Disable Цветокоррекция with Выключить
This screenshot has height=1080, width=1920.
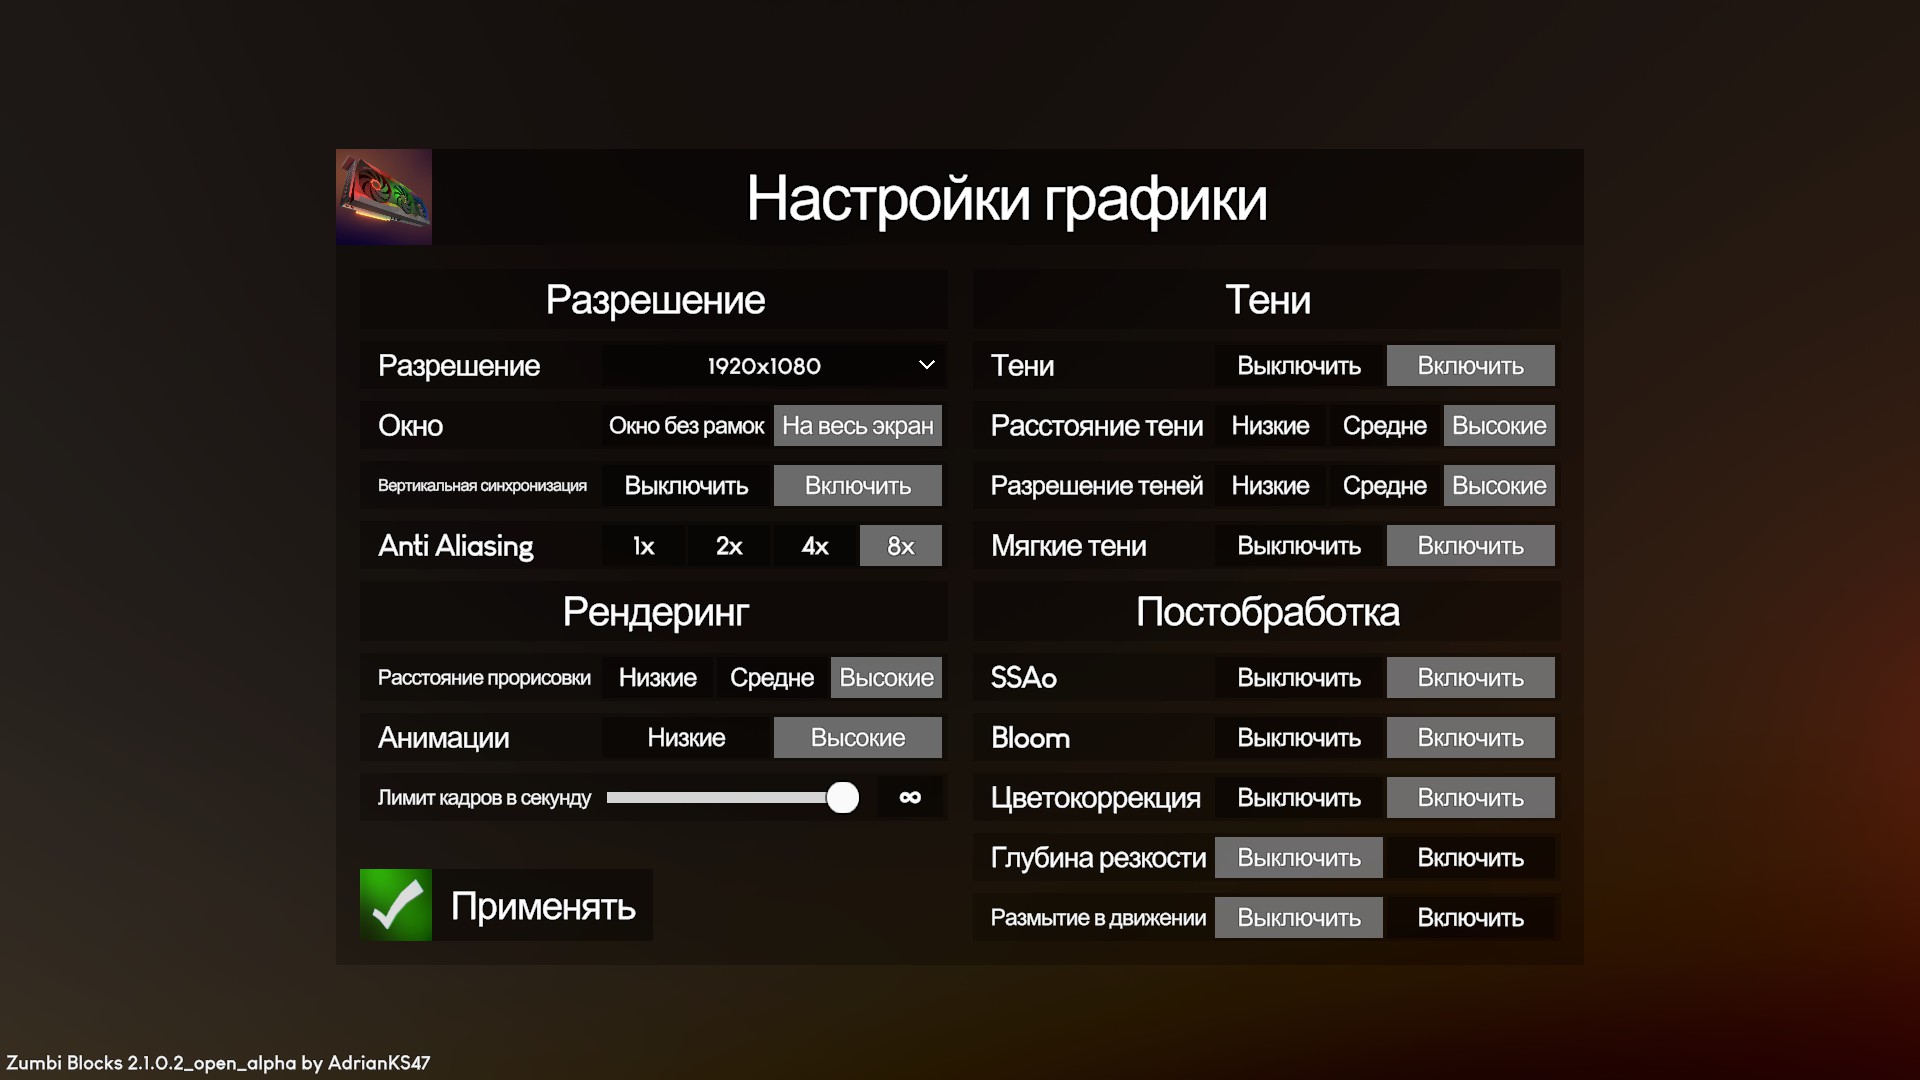(x=1299, y=798)
